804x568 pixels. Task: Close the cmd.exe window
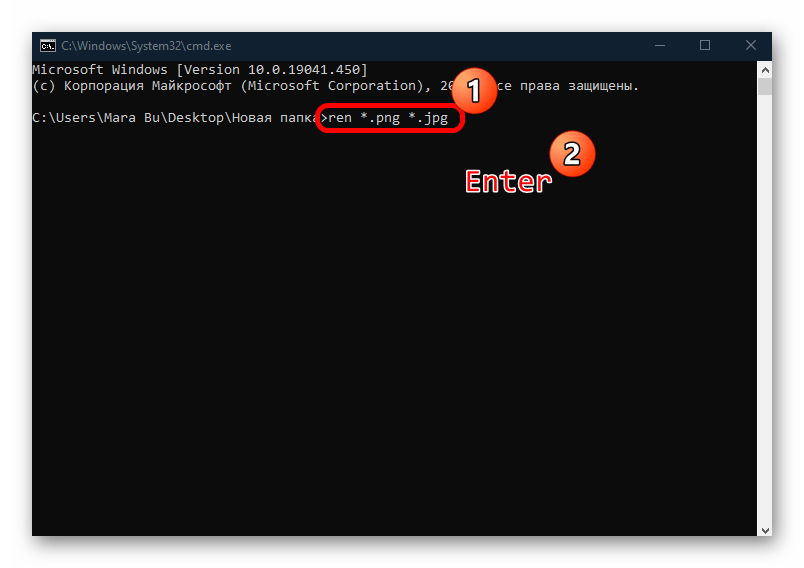[x=751, y=46]
